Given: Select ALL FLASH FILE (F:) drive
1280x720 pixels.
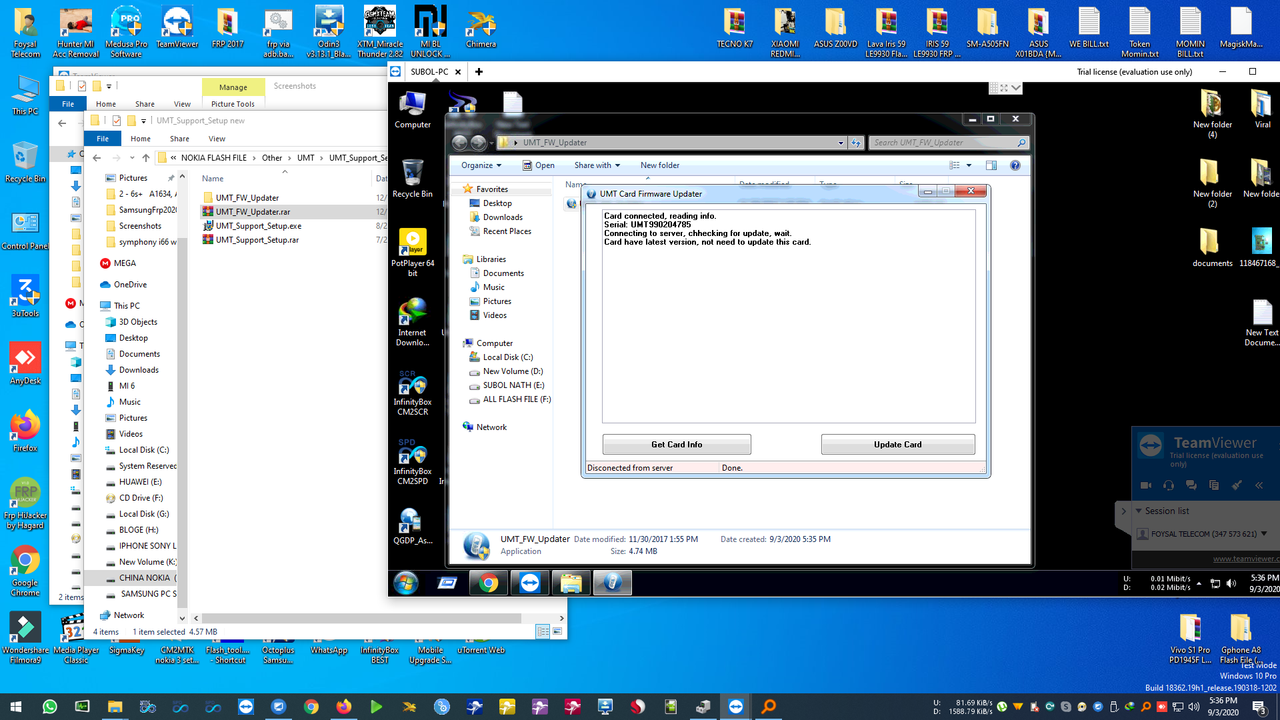Looking at the screenshot, I should pyautogui.click(x=516, y=399).
